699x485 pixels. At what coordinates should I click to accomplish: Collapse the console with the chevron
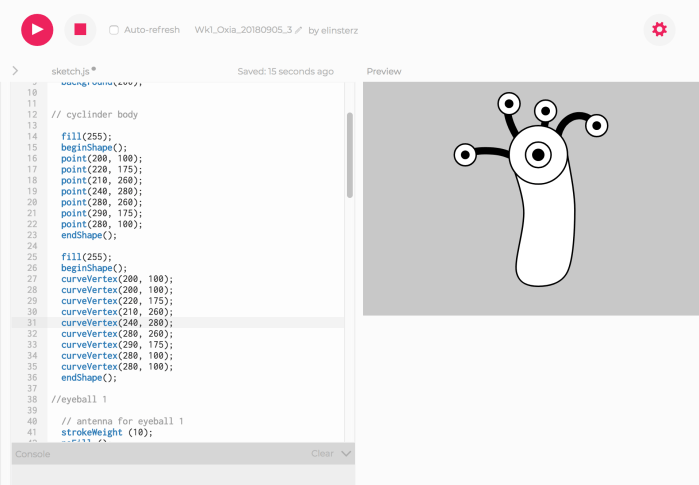pos(346,453)
